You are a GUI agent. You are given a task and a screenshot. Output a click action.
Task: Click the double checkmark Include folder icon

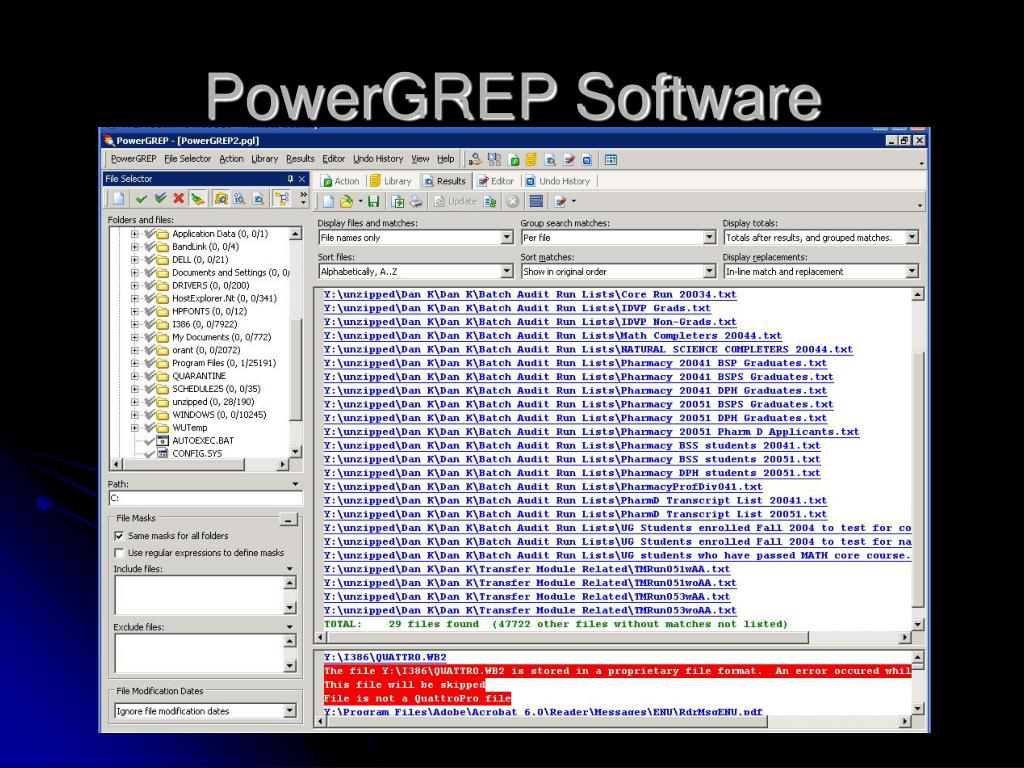click(x=159, y=198)
